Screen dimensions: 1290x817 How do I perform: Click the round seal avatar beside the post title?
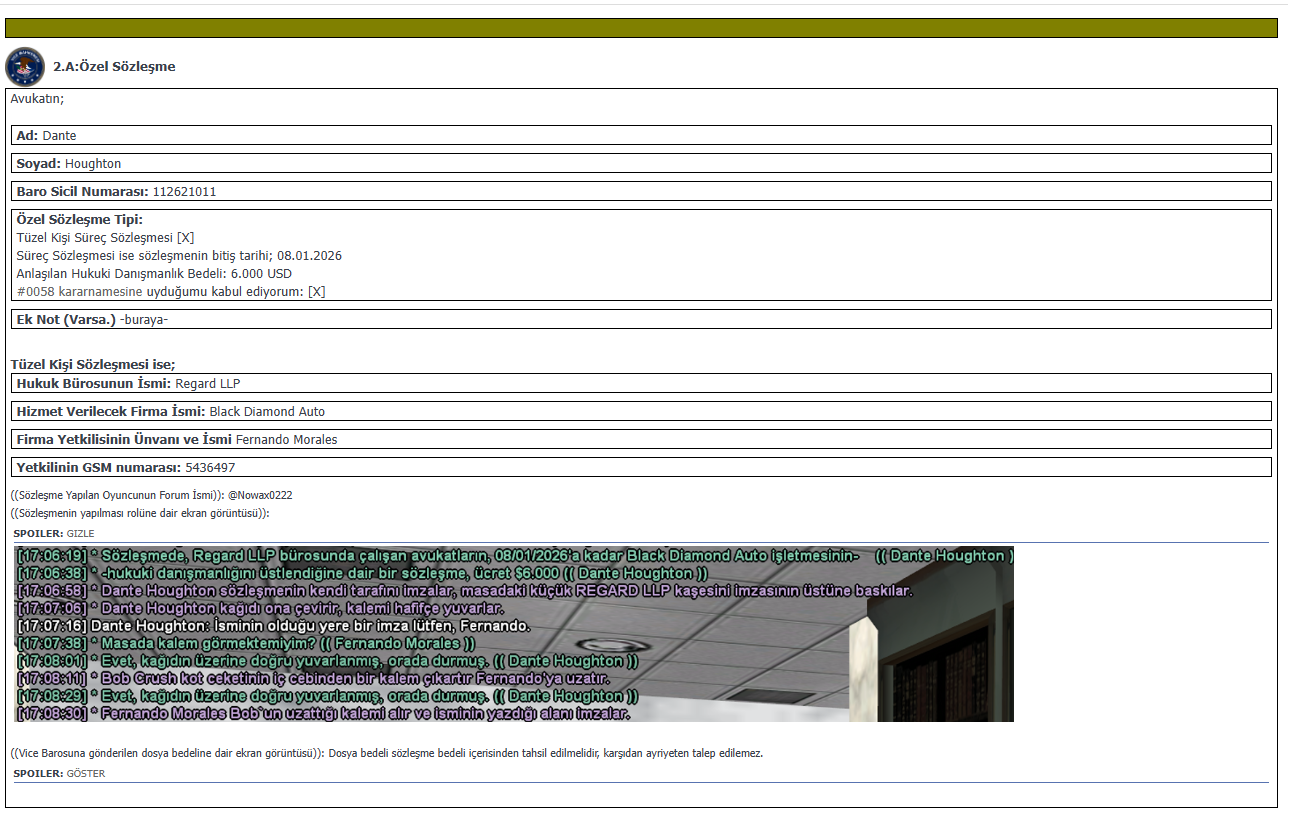(x=25, y=66)
